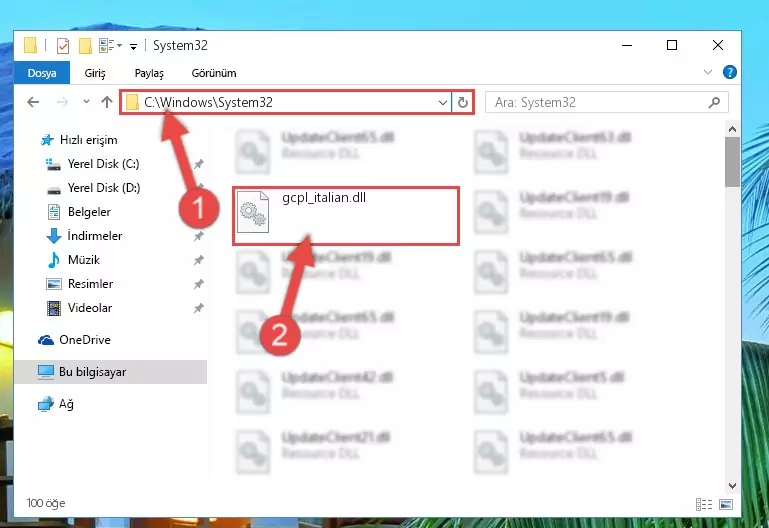Click the Hızlı erişim star icon

coord(47,140)
